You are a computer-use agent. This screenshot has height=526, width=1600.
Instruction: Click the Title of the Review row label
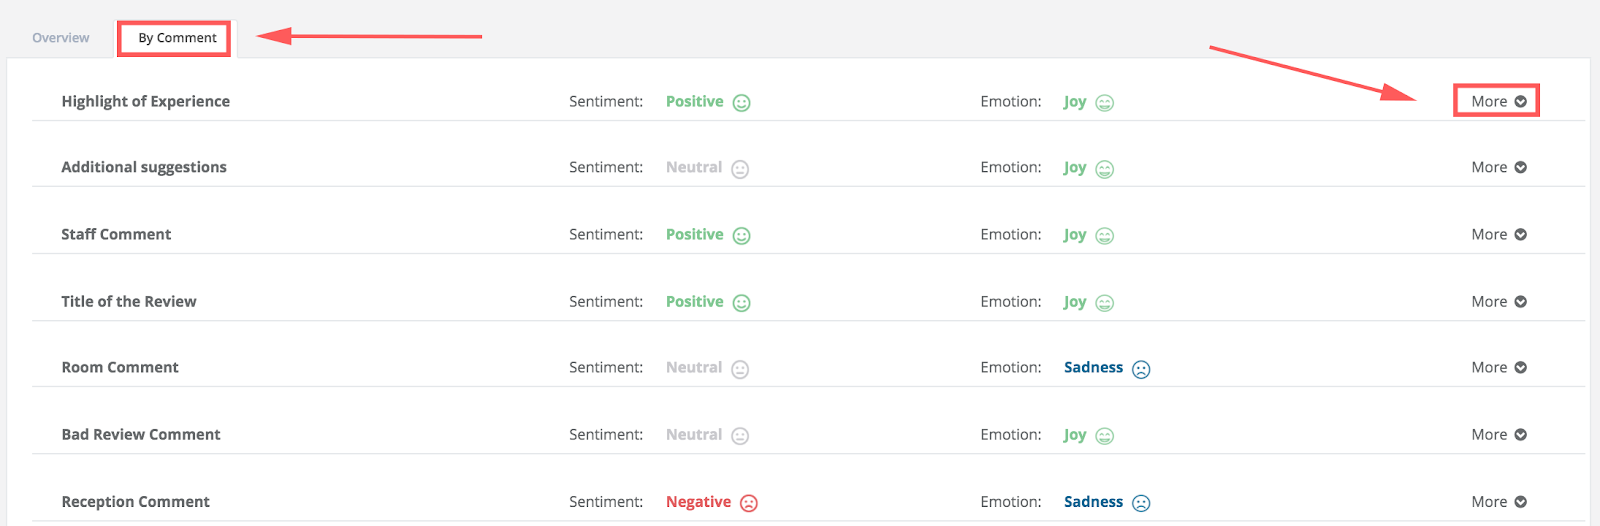[x=129, y=301]
